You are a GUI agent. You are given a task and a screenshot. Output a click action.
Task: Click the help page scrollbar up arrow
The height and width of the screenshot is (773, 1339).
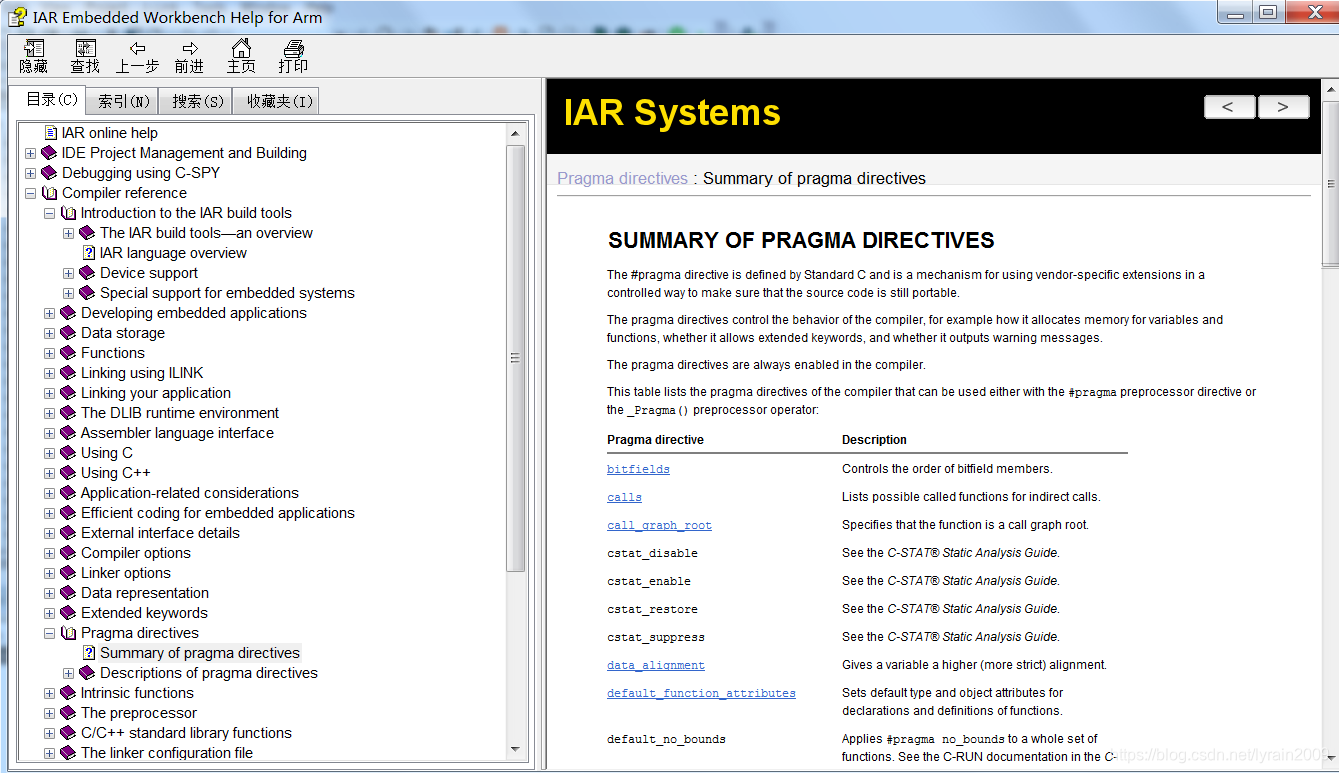(x=1330, y=90)
